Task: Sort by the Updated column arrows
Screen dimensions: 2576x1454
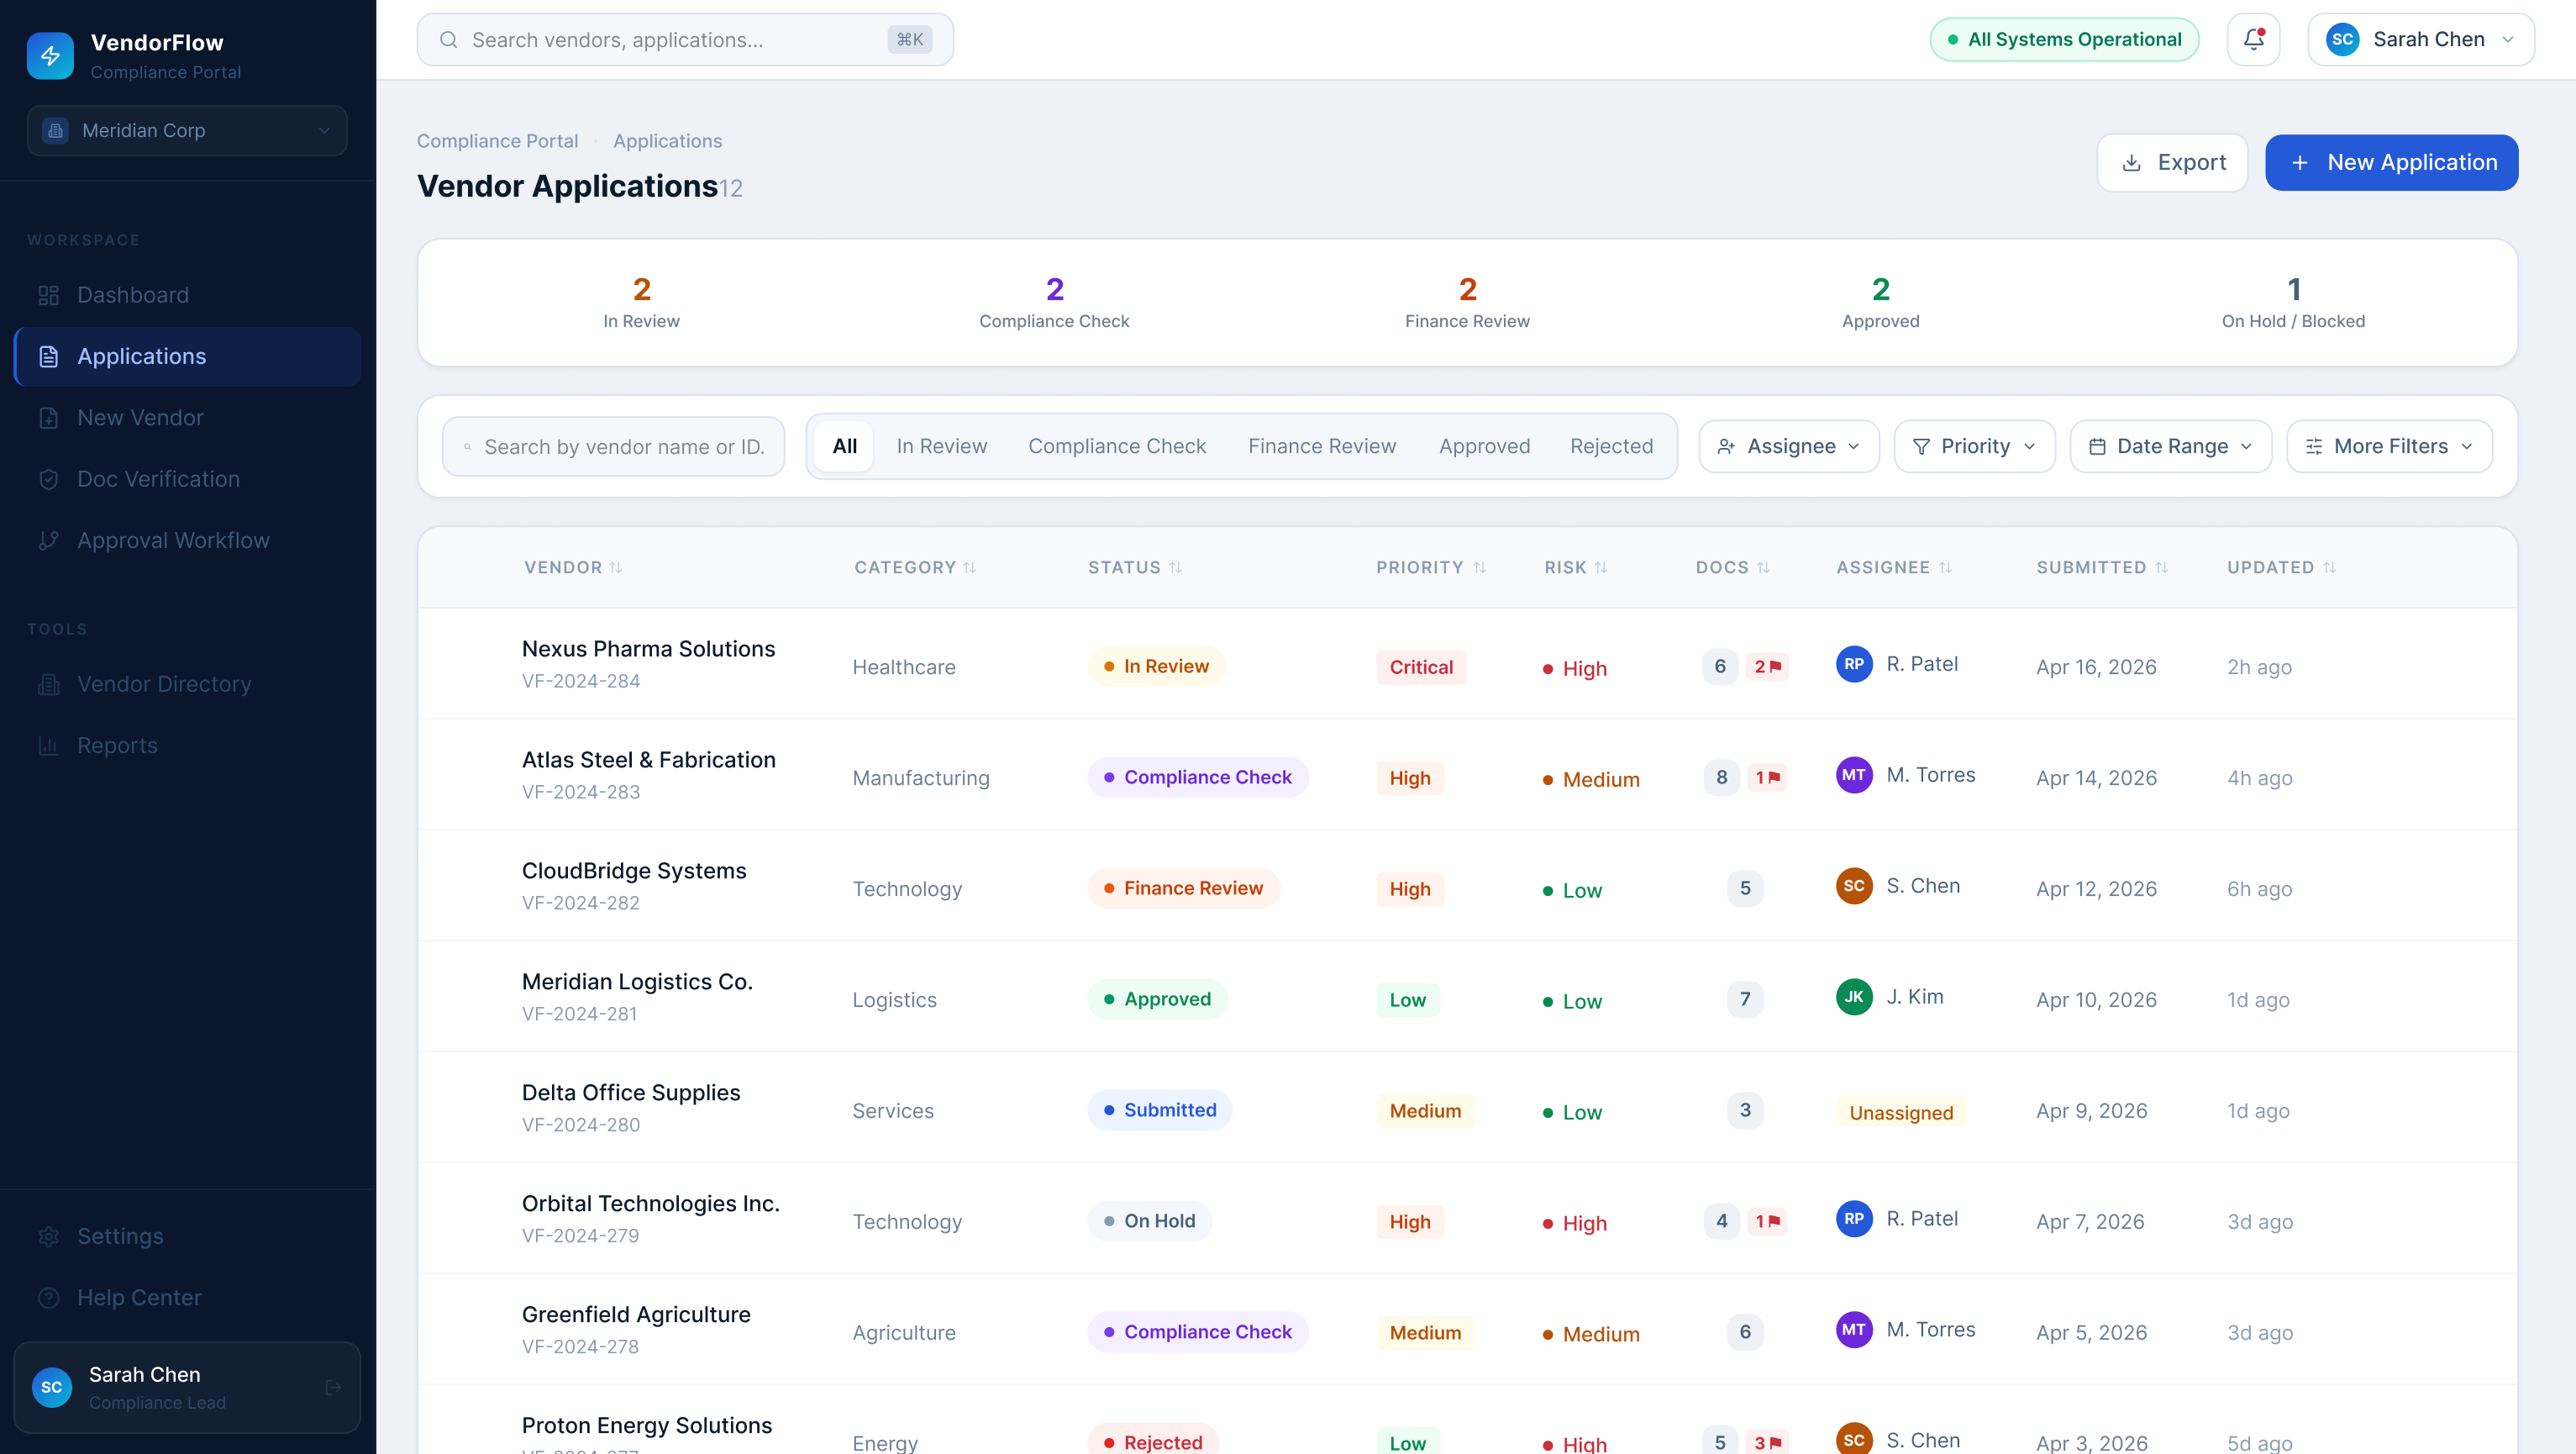Action: (2329, 567)
